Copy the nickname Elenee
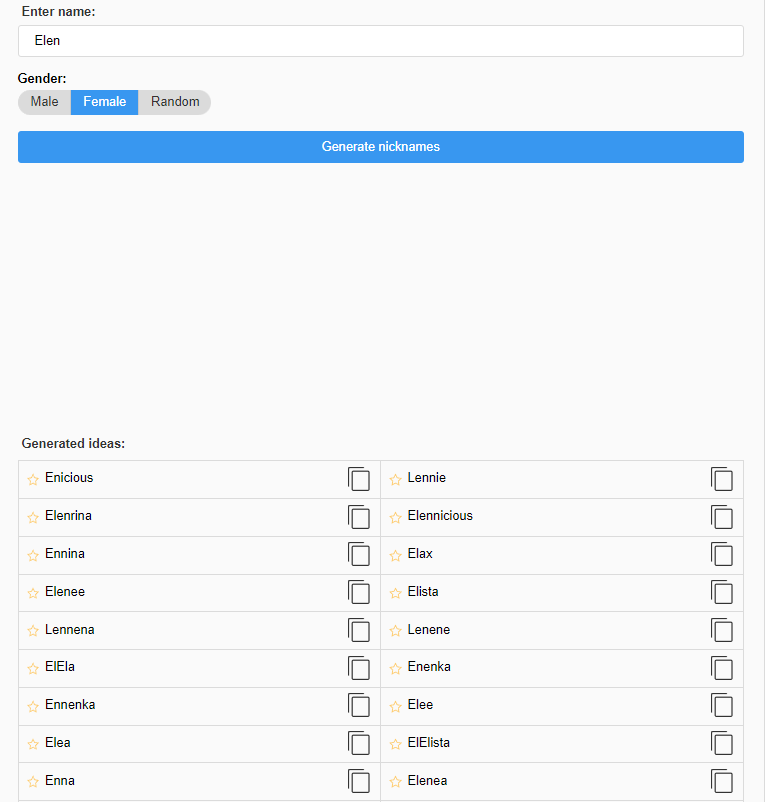Screen dimensions: 765x802 359,593
